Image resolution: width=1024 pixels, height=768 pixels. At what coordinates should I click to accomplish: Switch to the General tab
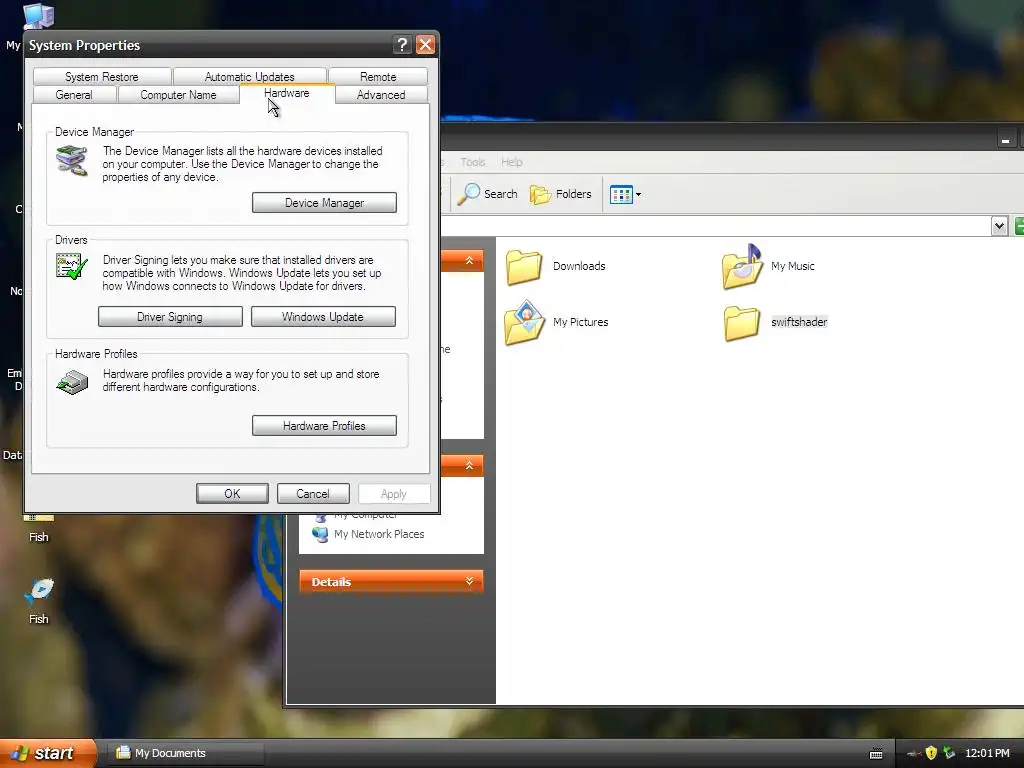(x=74, y=95)
